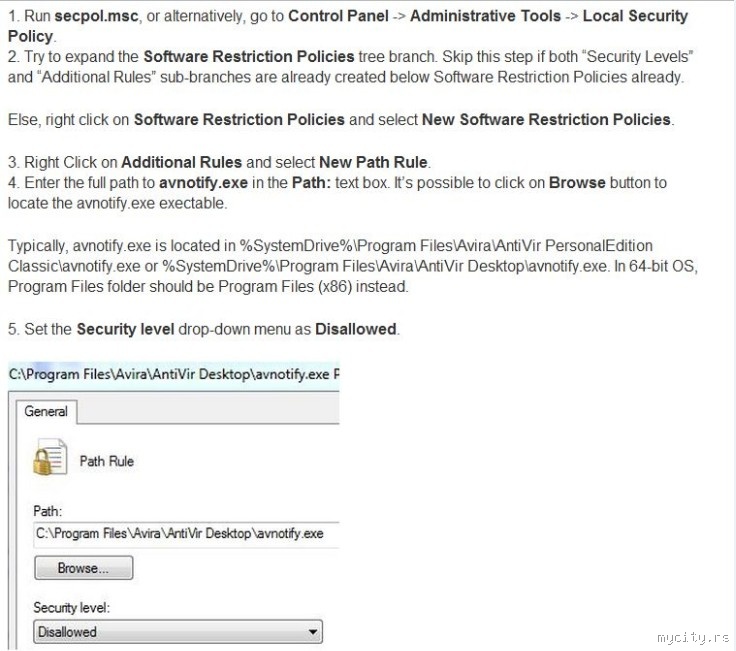The width and height of the screenshot is (736, 651).
Task: Click the Path Rule label beside the padlock
Action: tap(106, 461)
